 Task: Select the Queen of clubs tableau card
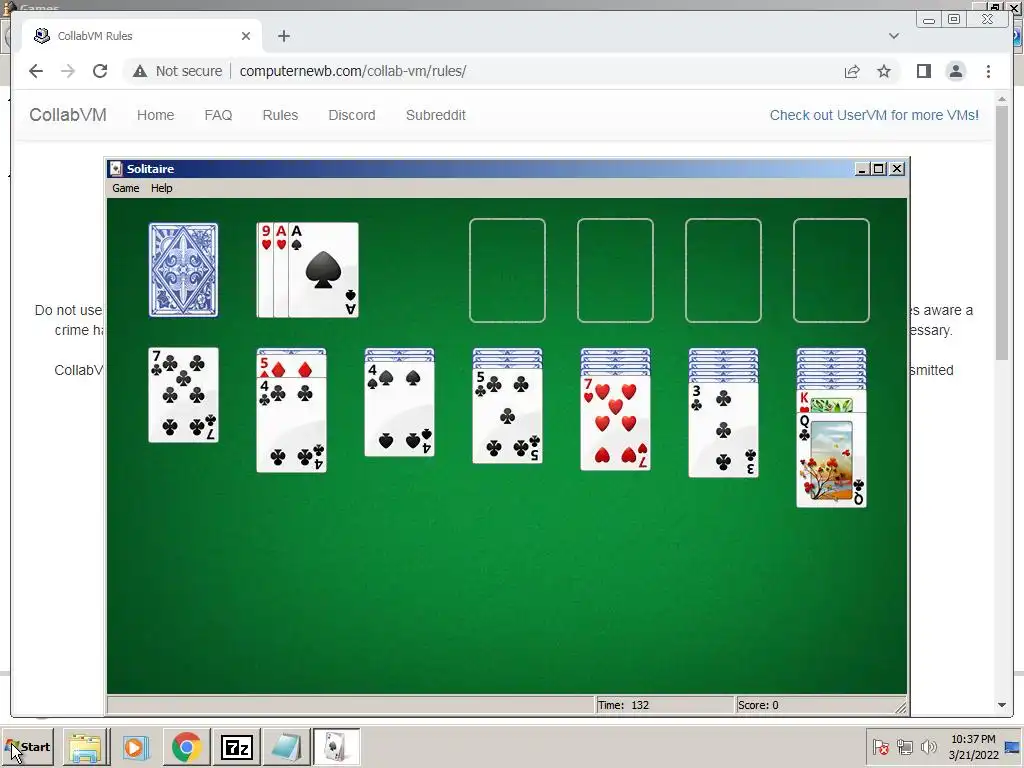pos(831,460)
